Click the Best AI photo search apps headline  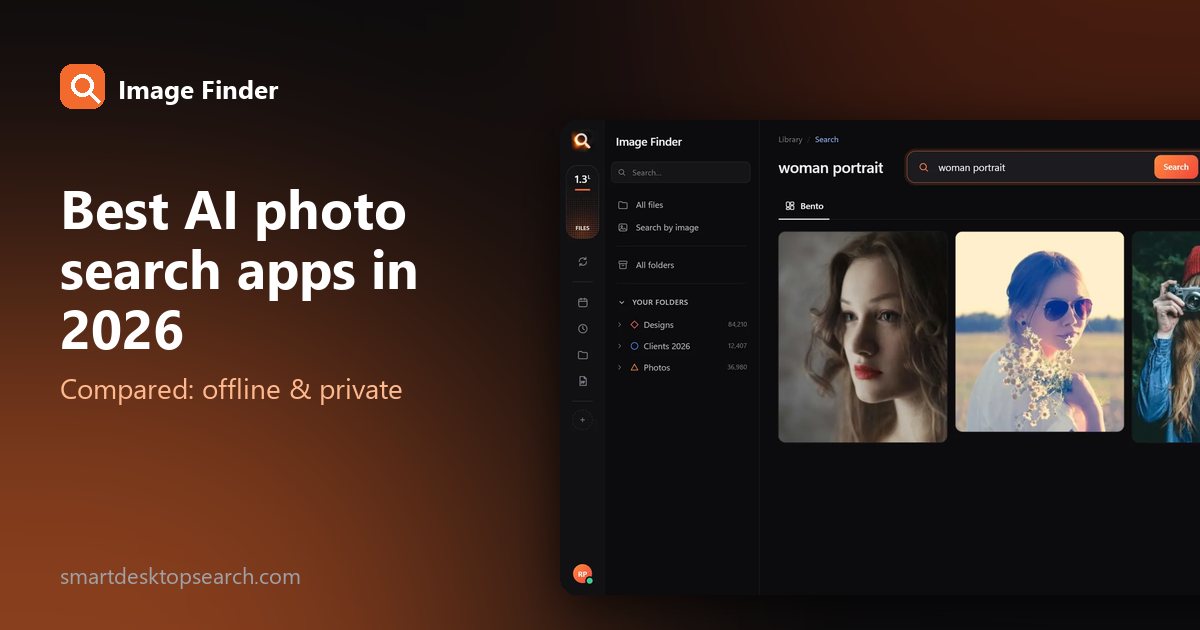(239, 270)
